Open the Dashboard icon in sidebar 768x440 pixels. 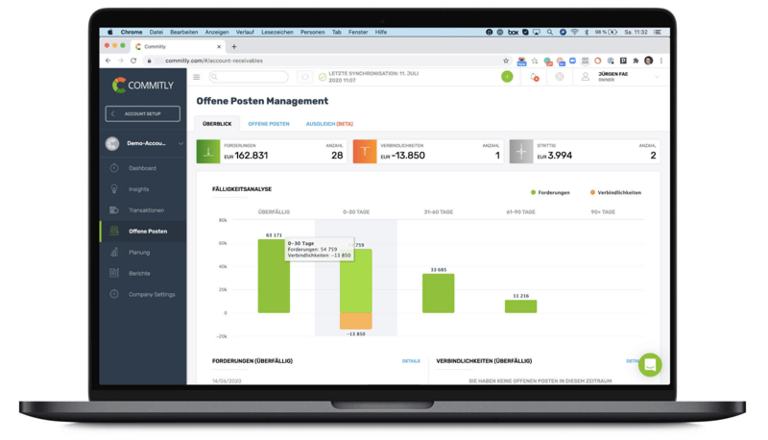tap(115, 168)
